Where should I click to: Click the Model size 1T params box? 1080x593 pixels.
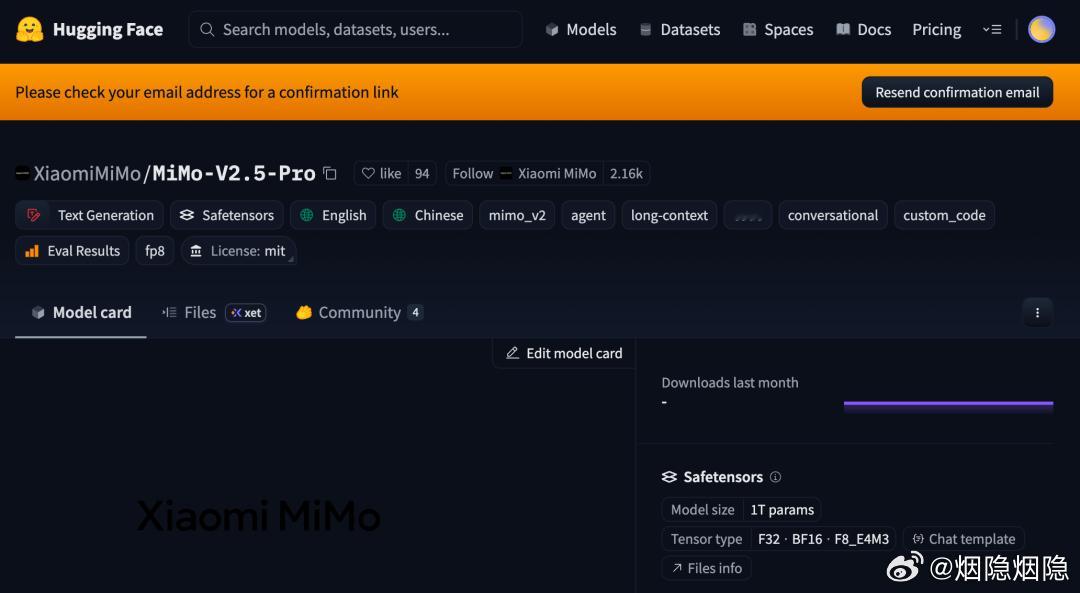741,510
